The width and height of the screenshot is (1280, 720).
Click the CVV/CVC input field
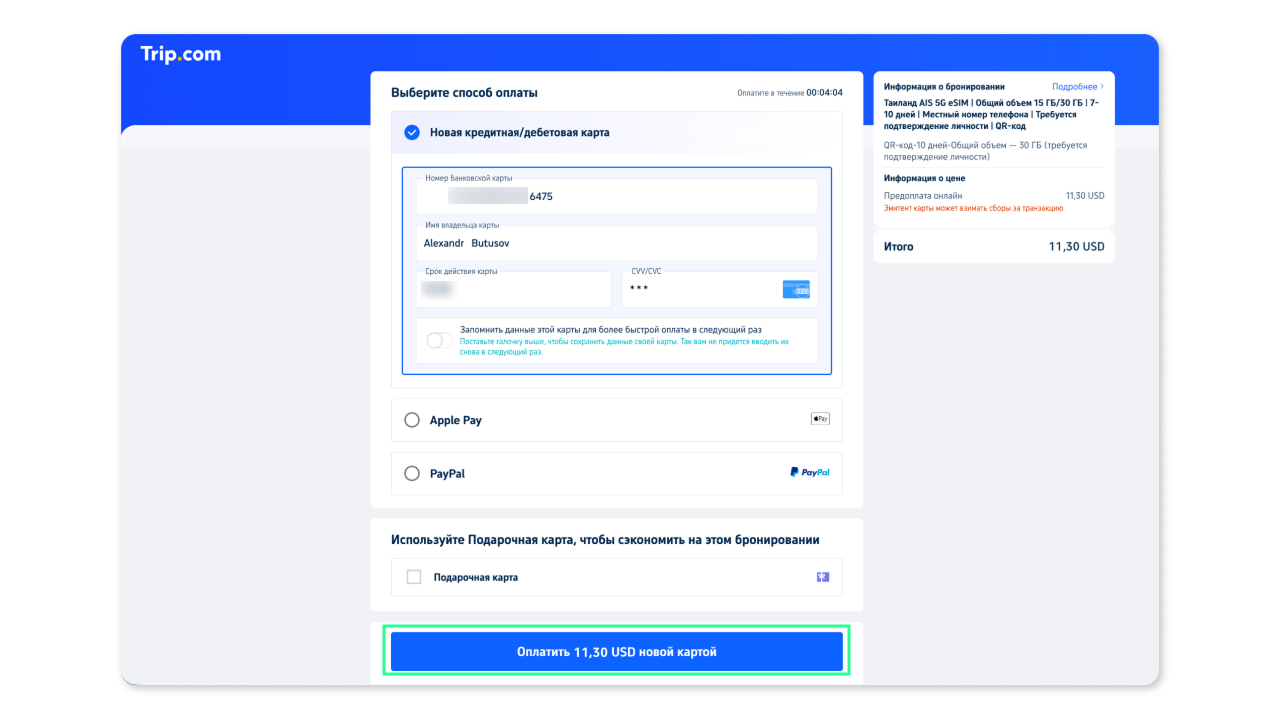click(x=720, y=288)
